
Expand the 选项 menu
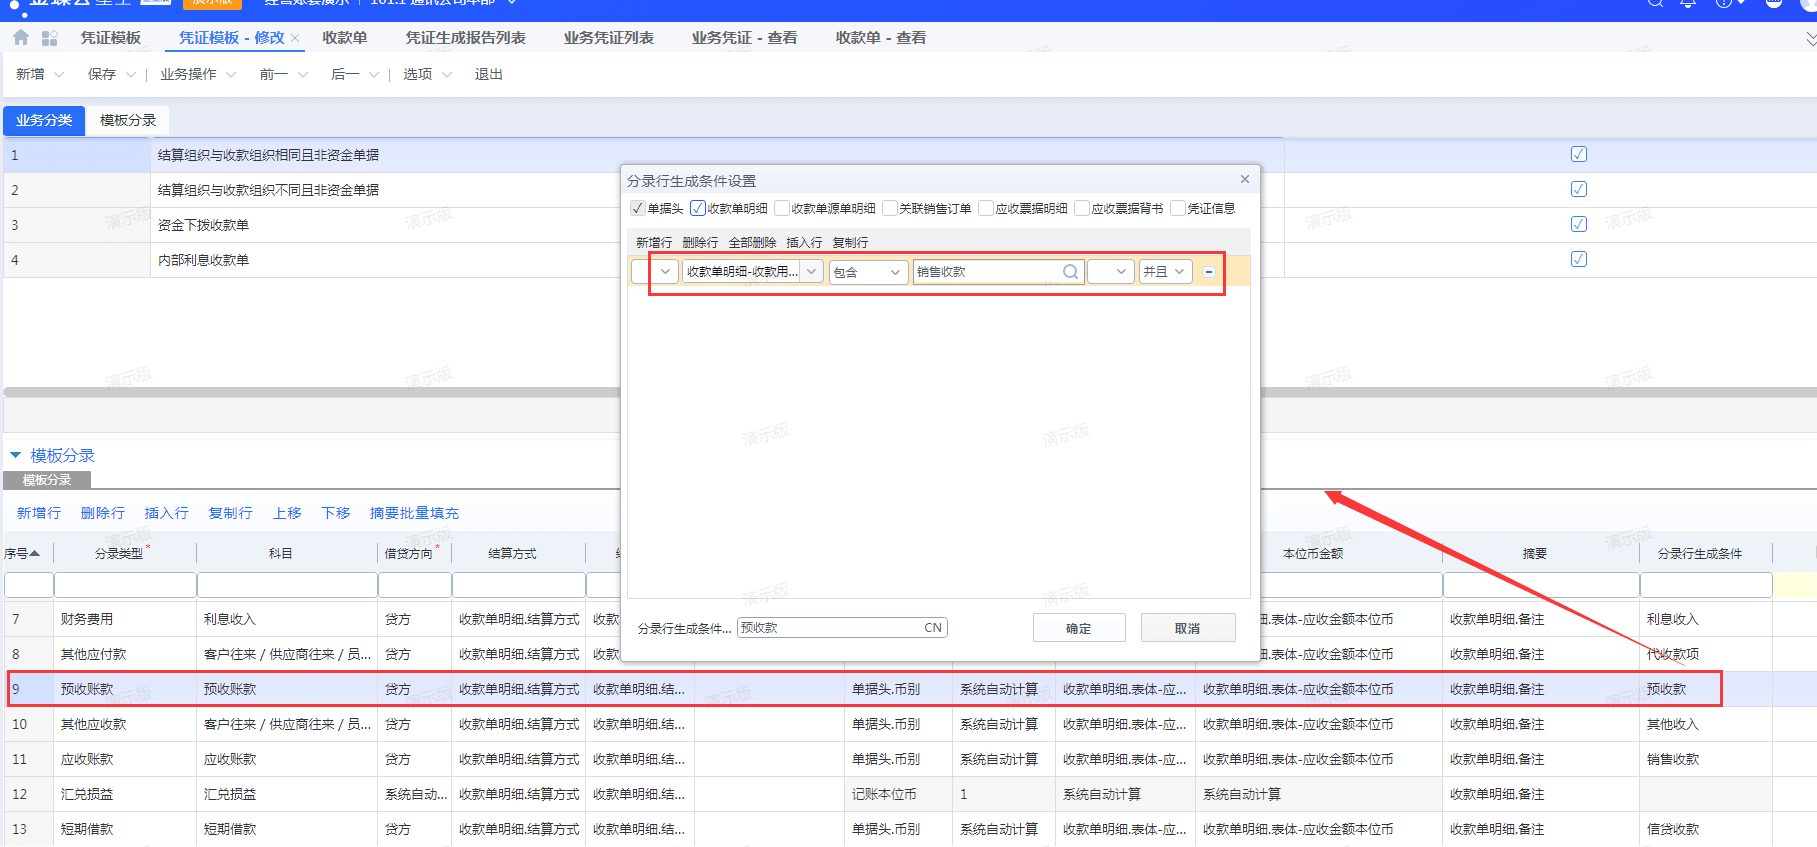447,75
